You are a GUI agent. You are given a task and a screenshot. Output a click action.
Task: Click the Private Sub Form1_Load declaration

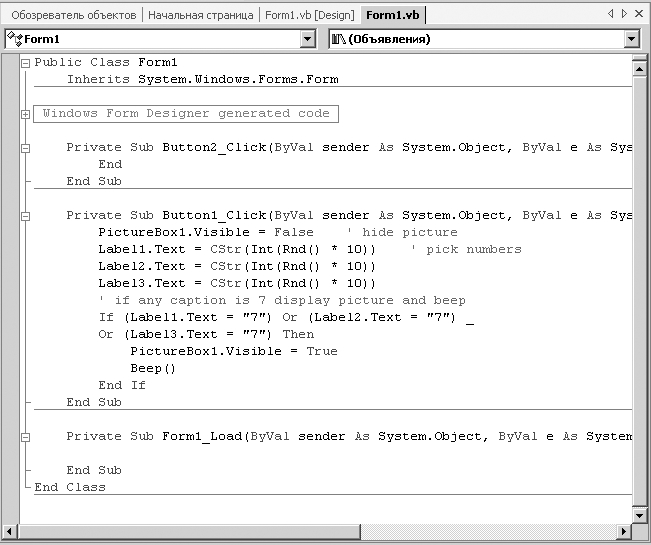click(x=349, y=437)
